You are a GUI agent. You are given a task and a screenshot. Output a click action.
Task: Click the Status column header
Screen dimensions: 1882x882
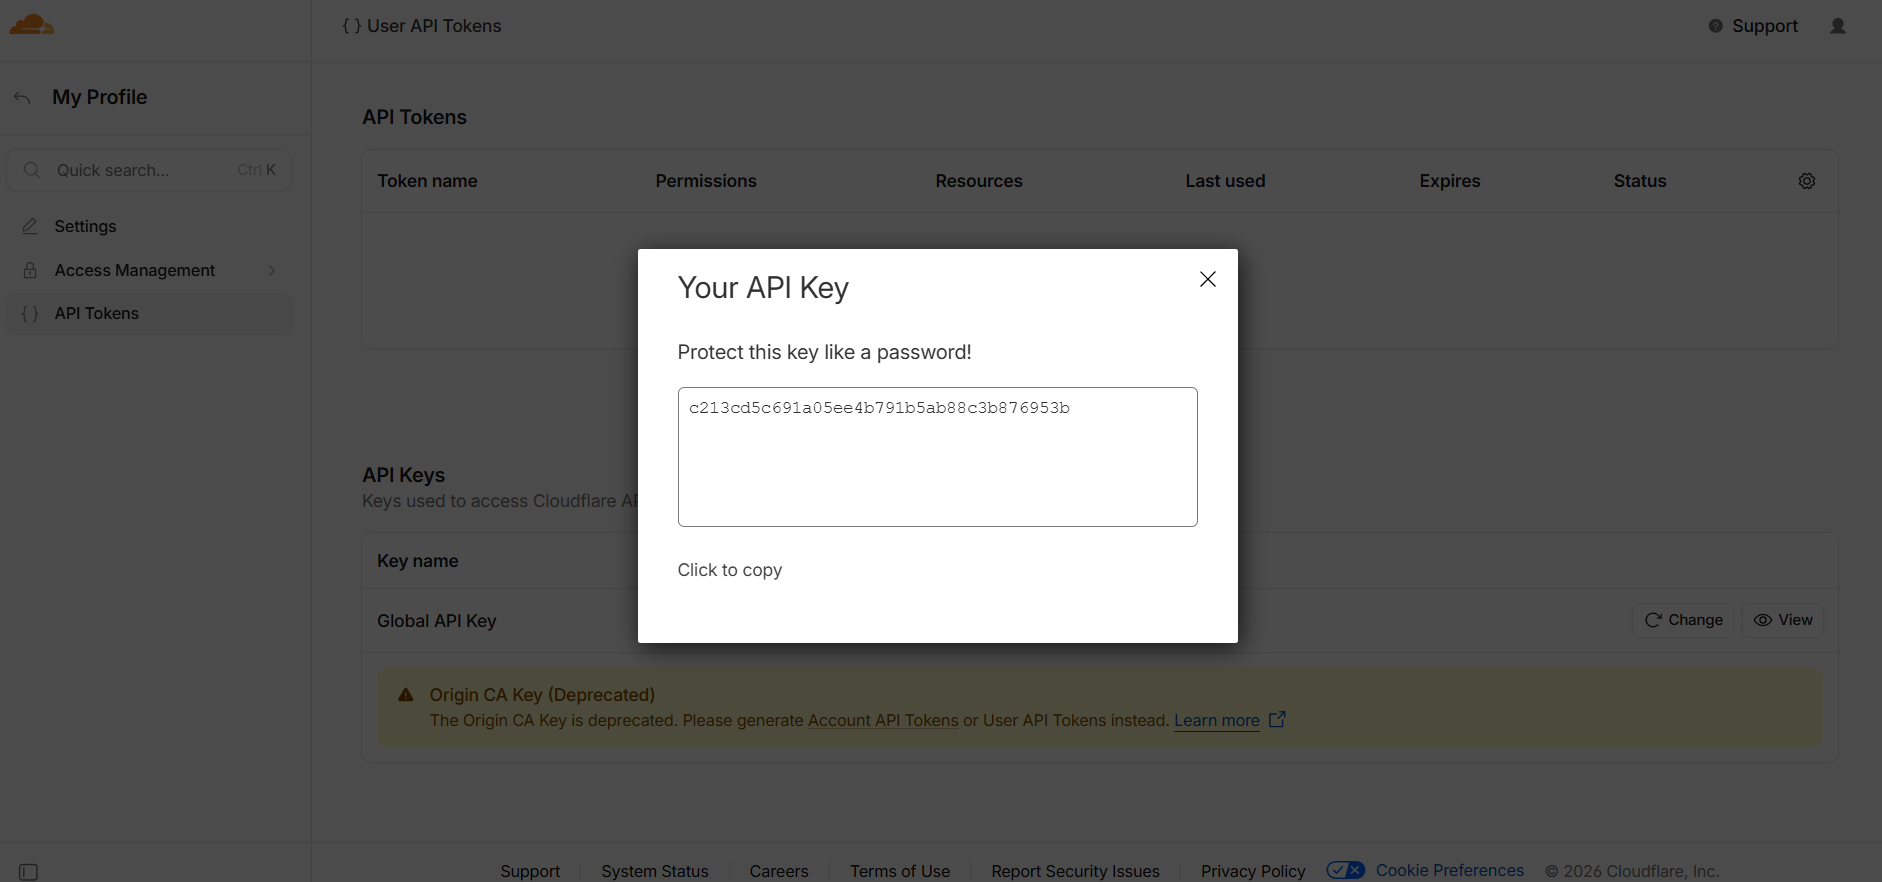pos(1640,181)
